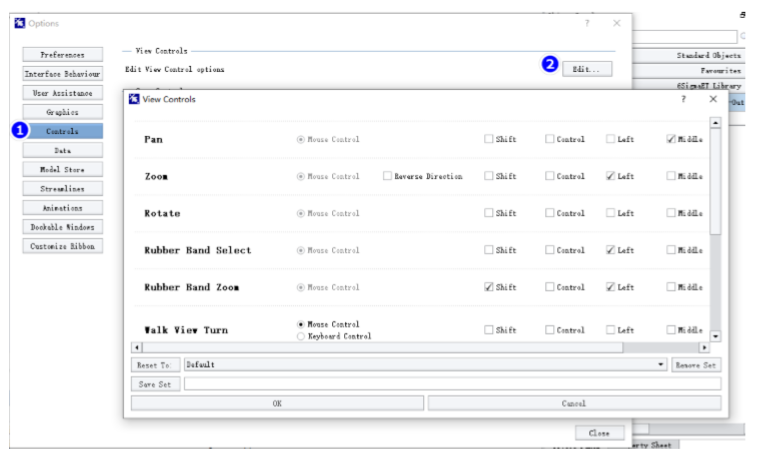Select the Streamlines category
Viewport: 759px width, 453px height.
[x=62, y=188]
